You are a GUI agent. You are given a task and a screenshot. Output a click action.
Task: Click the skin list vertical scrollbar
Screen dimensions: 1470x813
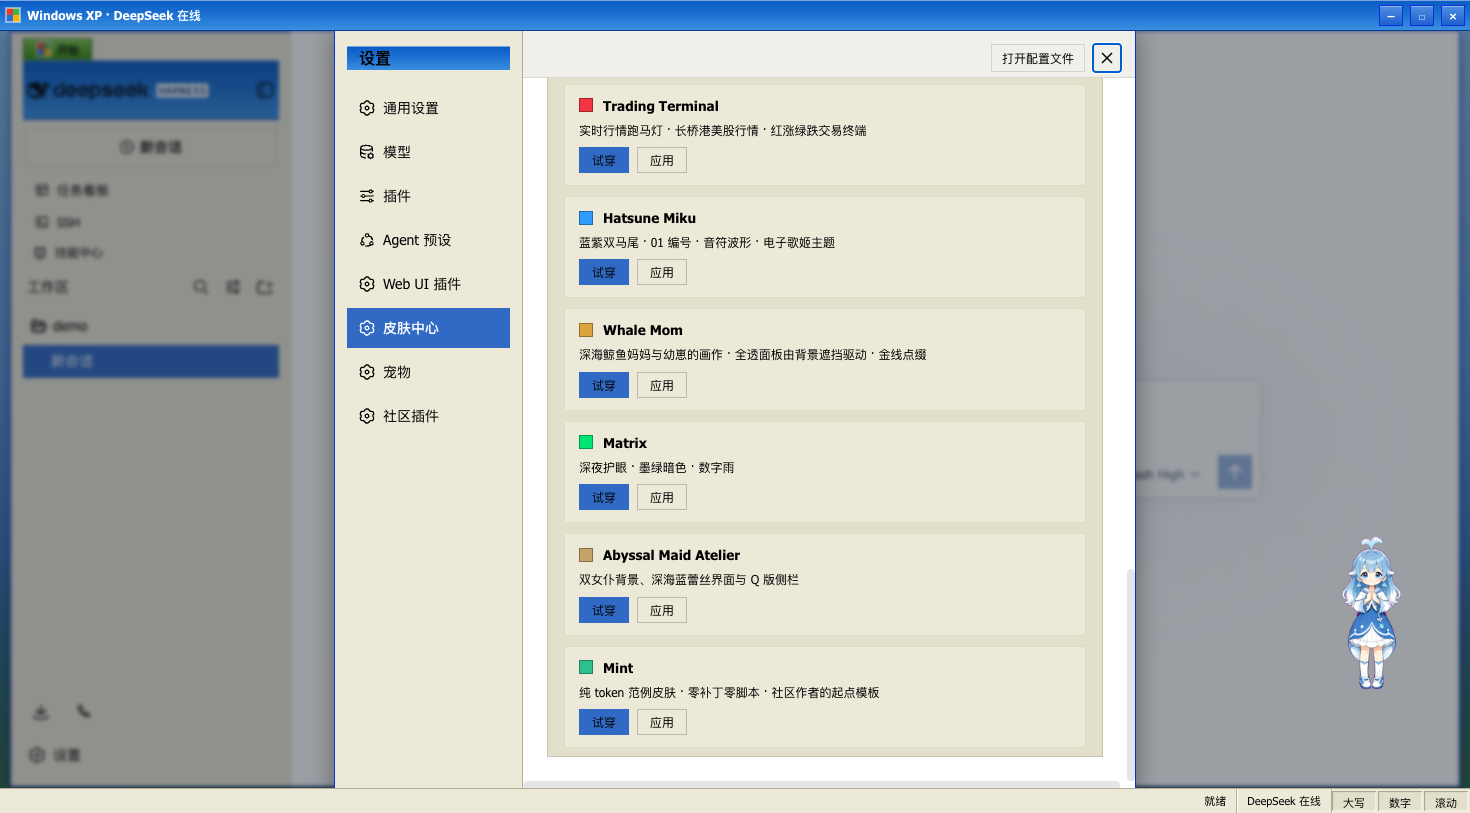tap(1130, 675)
